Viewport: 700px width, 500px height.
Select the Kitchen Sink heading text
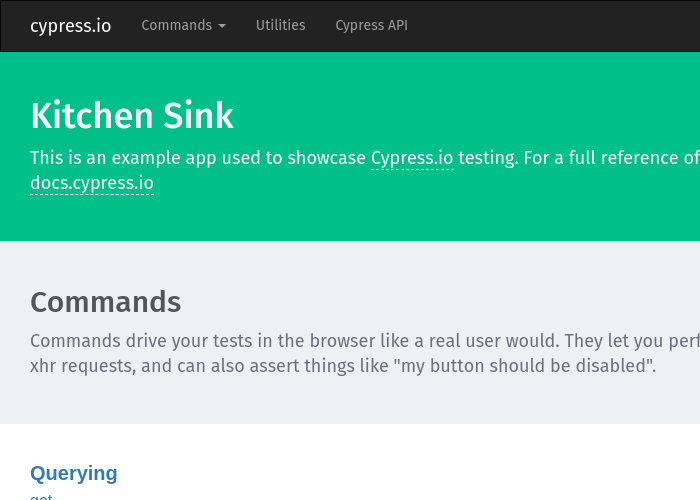coord(132,116)
